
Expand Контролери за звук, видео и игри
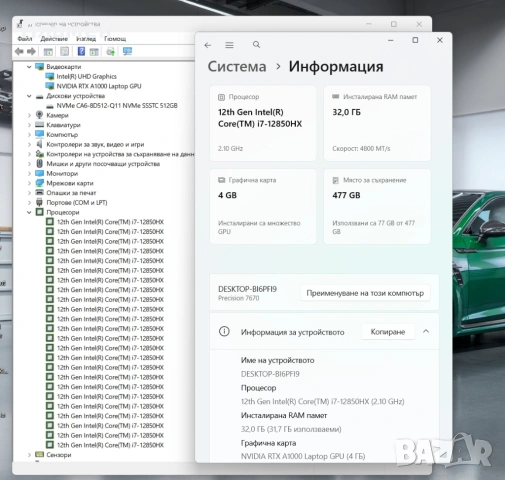pyautogui.click(x=29, y=144)
